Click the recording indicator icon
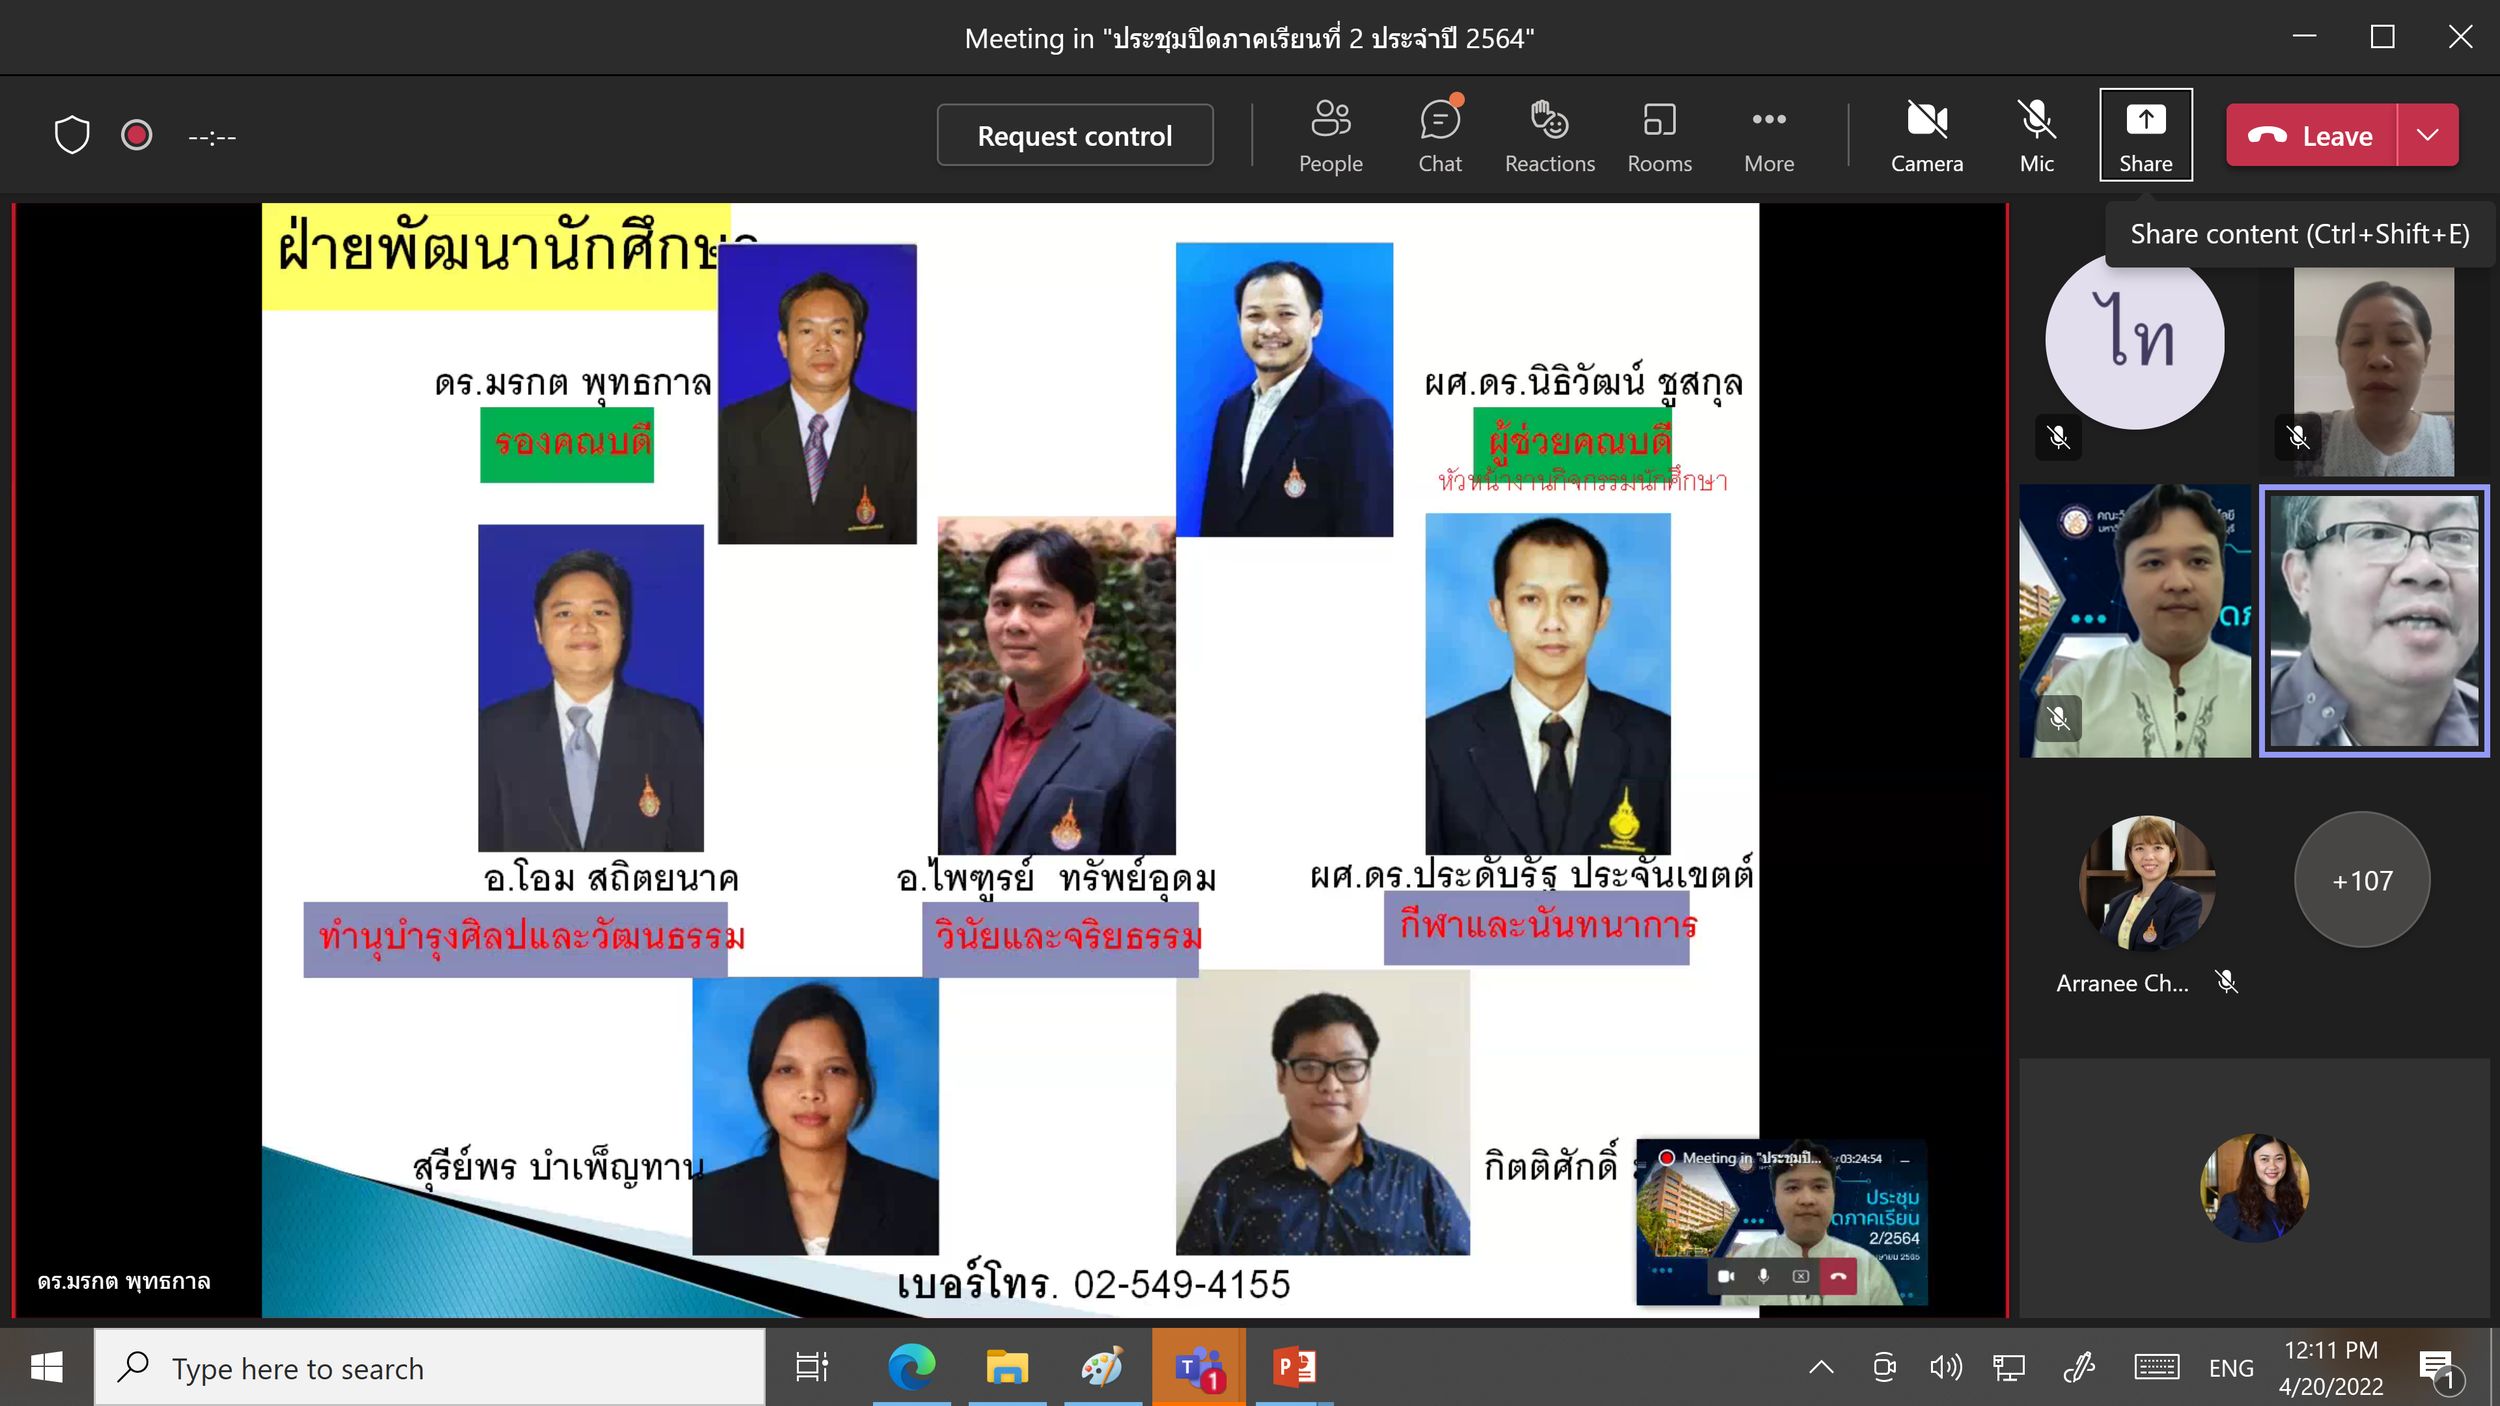The width and height of the screenshot is (2500, 1406). pyautogui.click(x=137, y=135)
